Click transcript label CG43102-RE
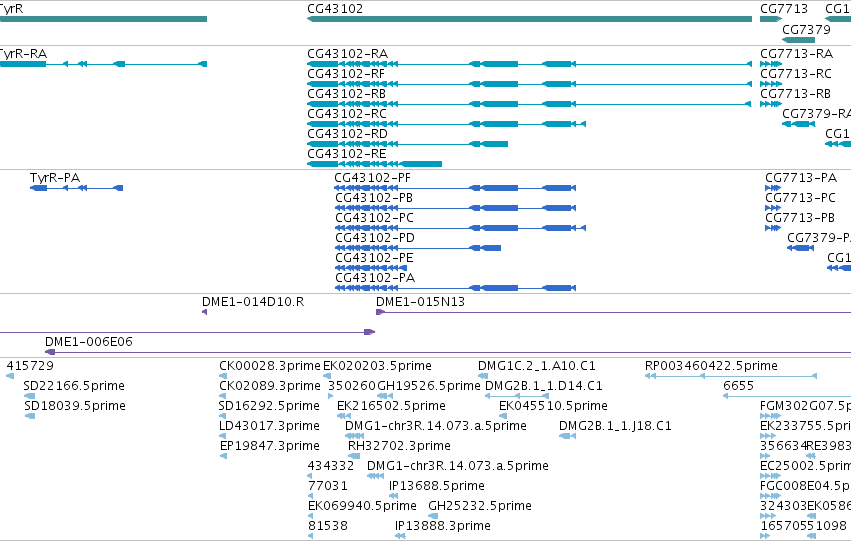 (347, 154)
